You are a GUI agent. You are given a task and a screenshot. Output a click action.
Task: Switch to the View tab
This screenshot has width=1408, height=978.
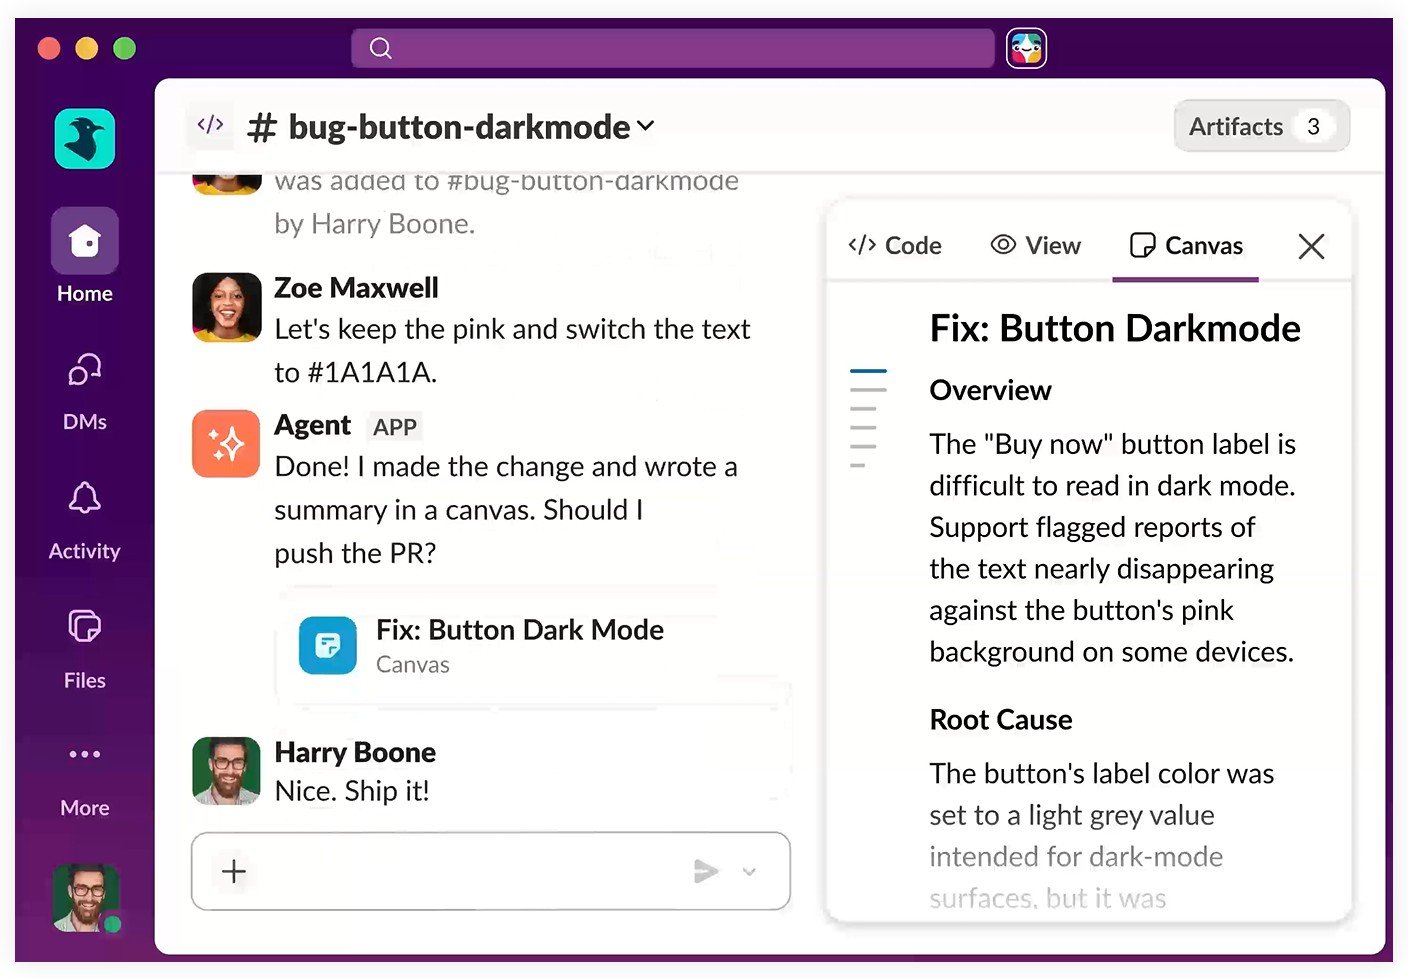[x=1036, y=246]
